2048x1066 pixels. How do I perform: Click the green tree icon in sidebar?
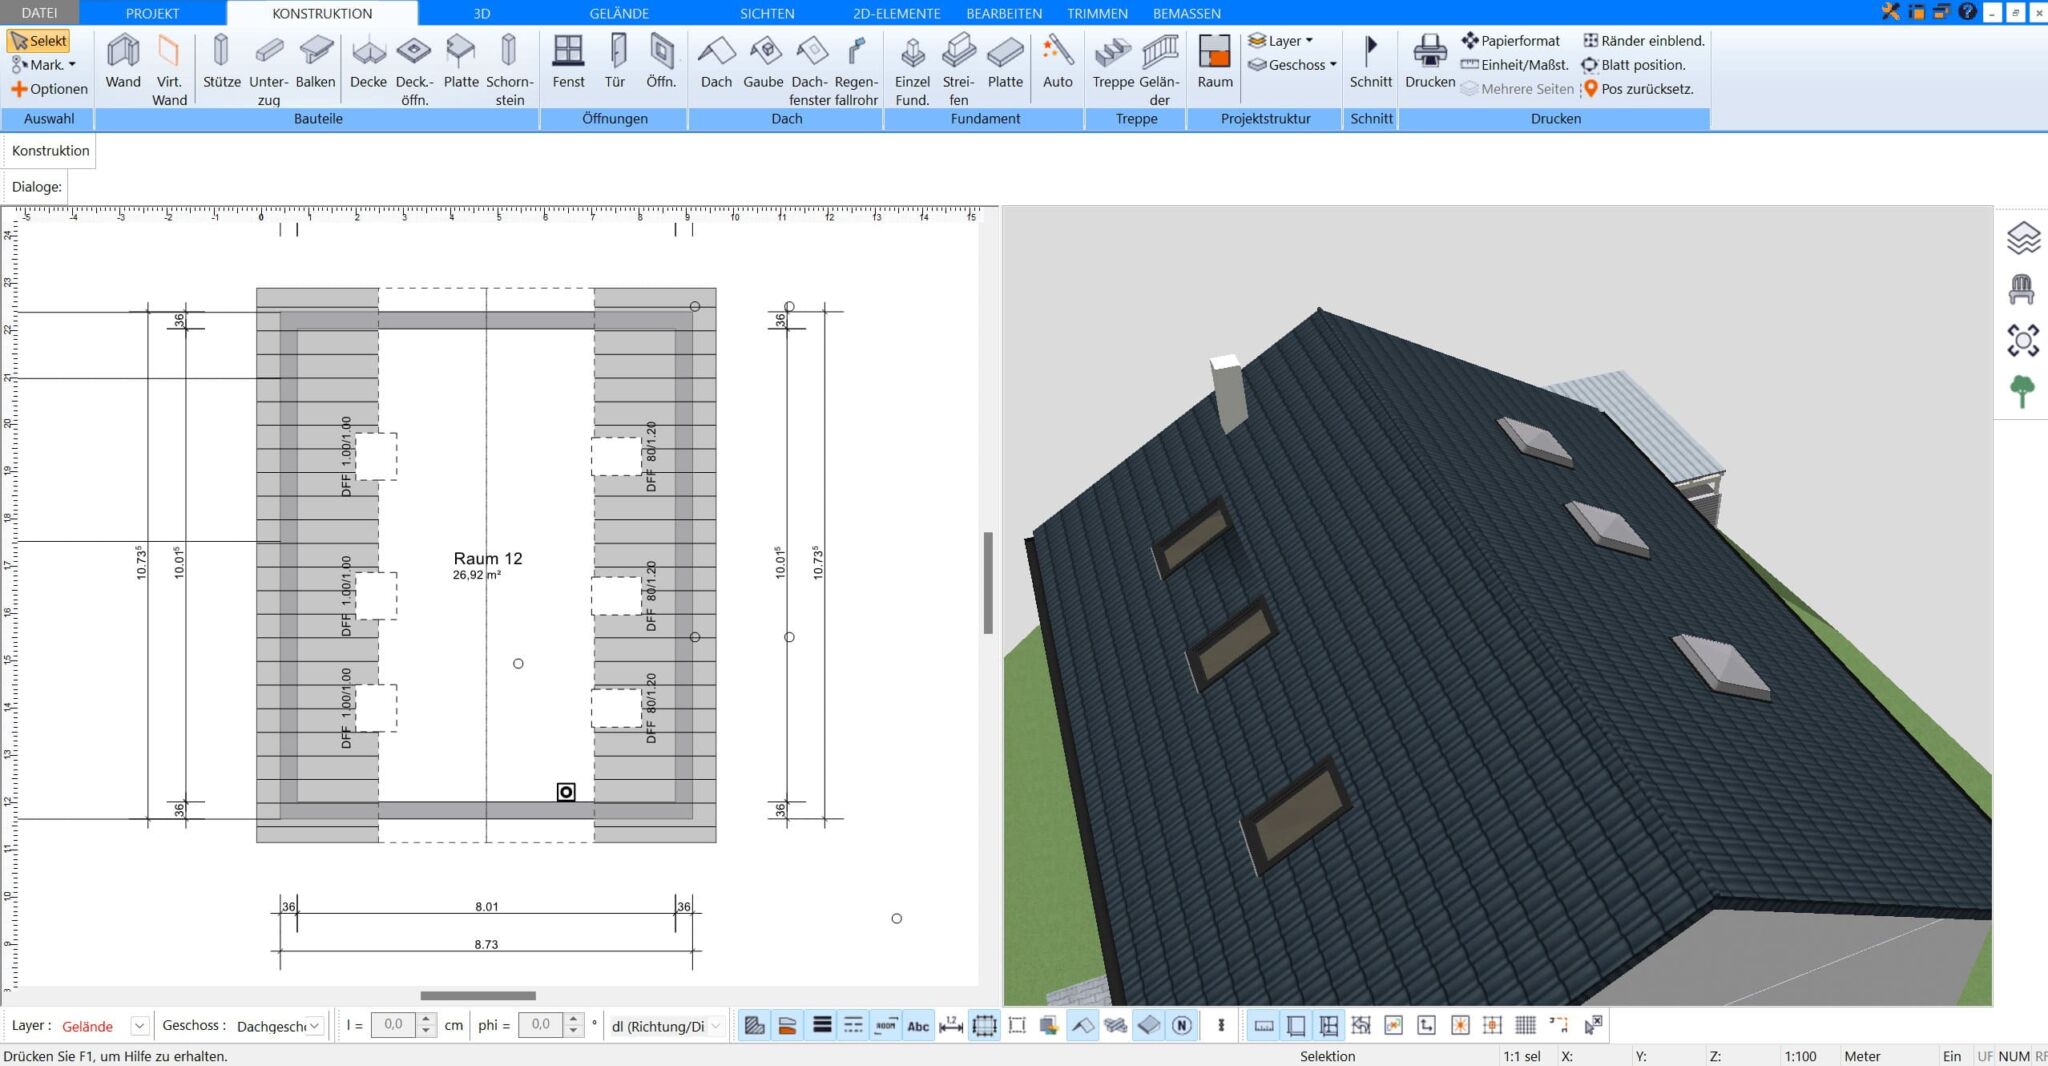click(2021, 391)
